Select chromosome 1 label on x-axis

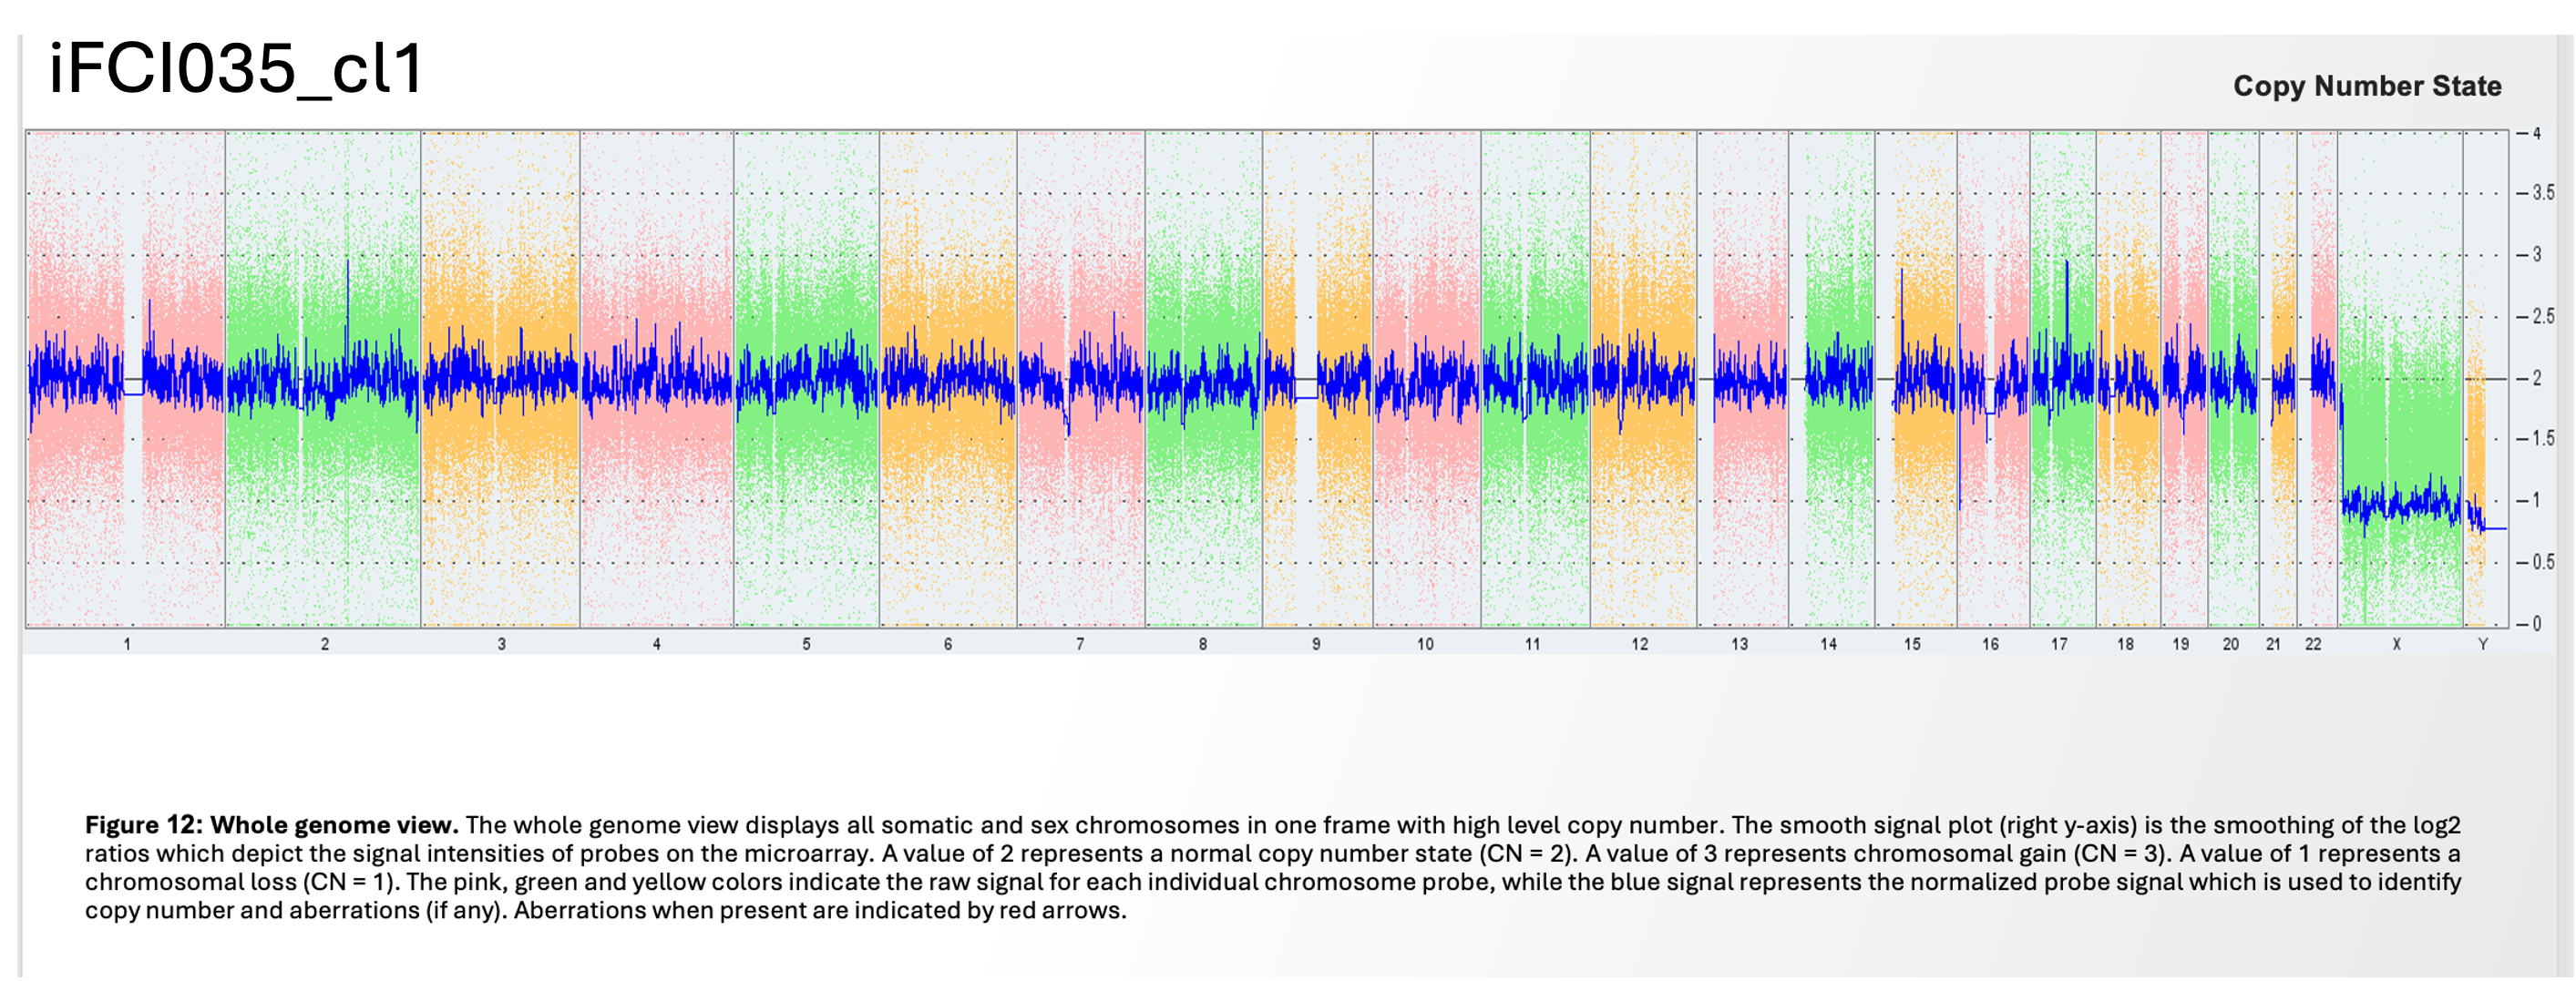[127, 645]
